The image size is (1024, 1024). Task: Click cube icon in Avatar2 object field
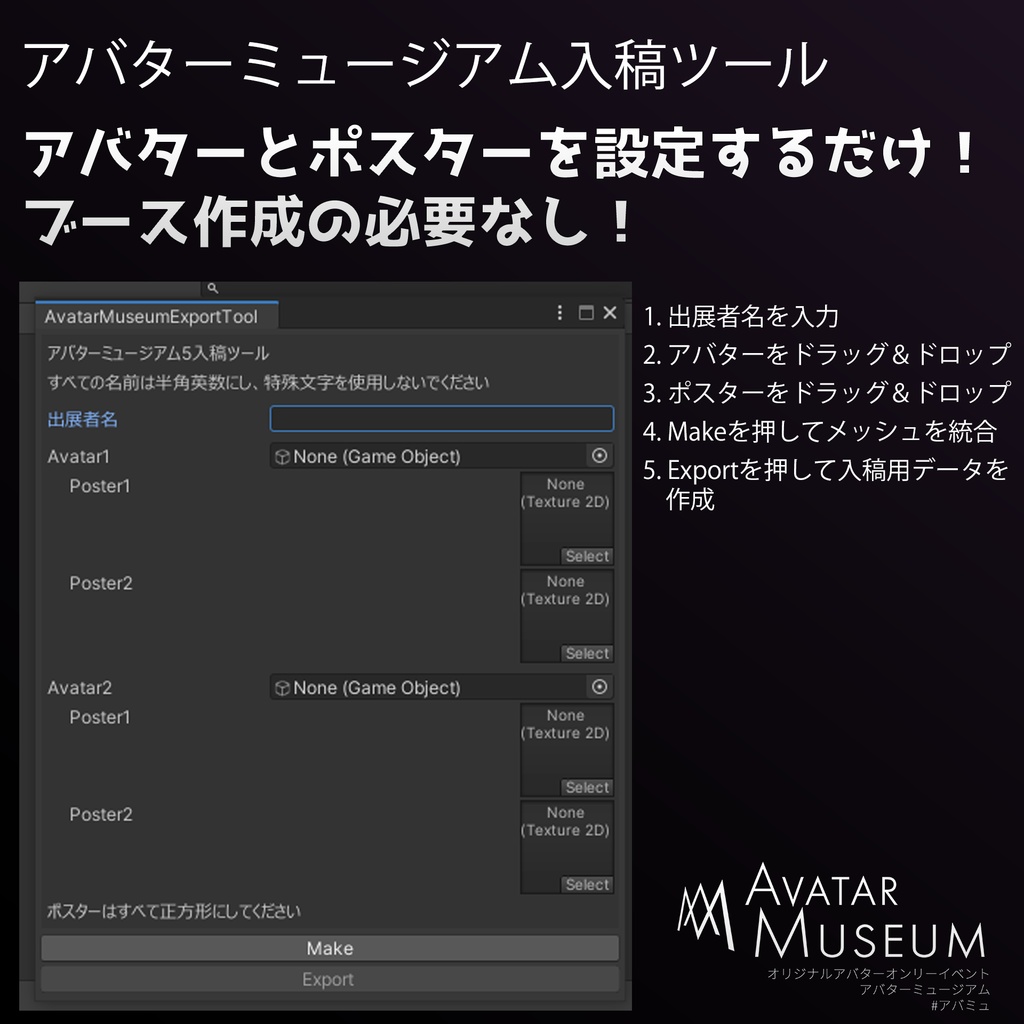click(282, 688)
